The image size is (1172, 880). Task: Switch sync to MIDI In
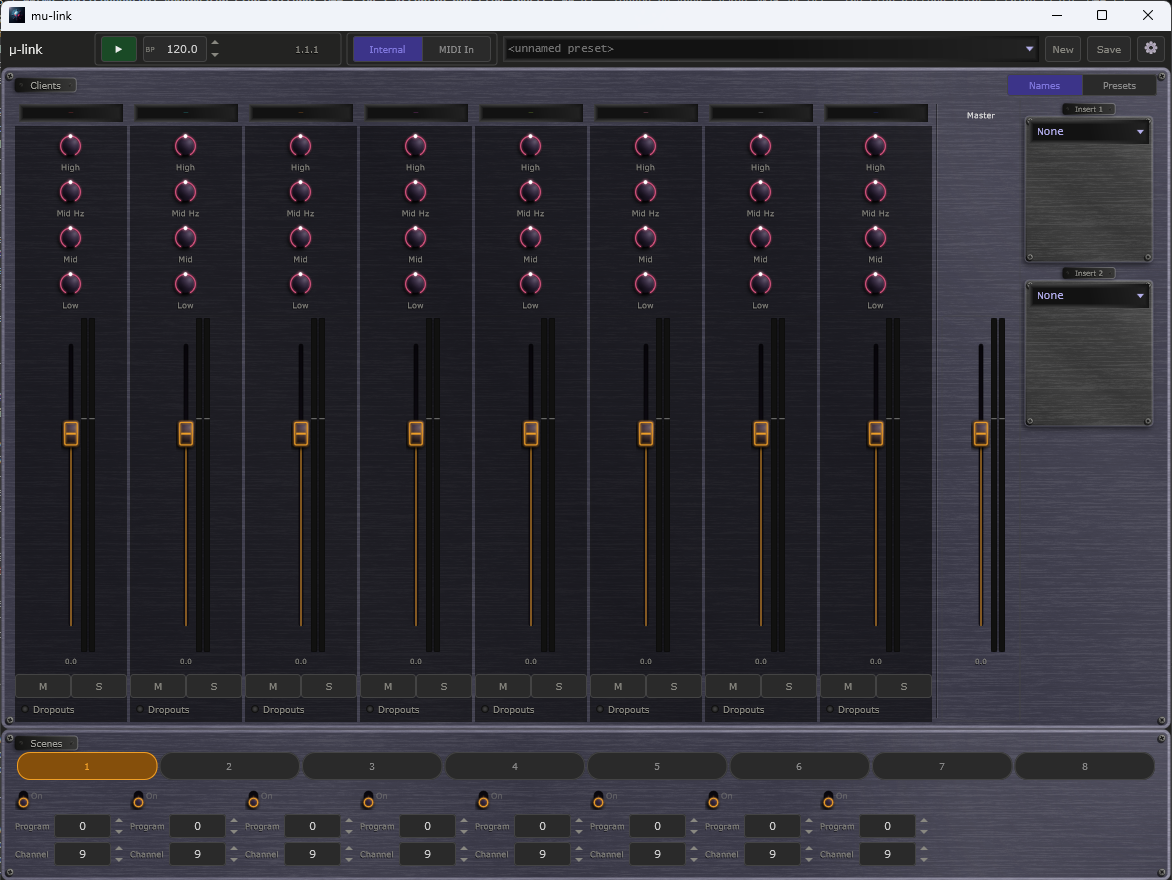[456, 49]
